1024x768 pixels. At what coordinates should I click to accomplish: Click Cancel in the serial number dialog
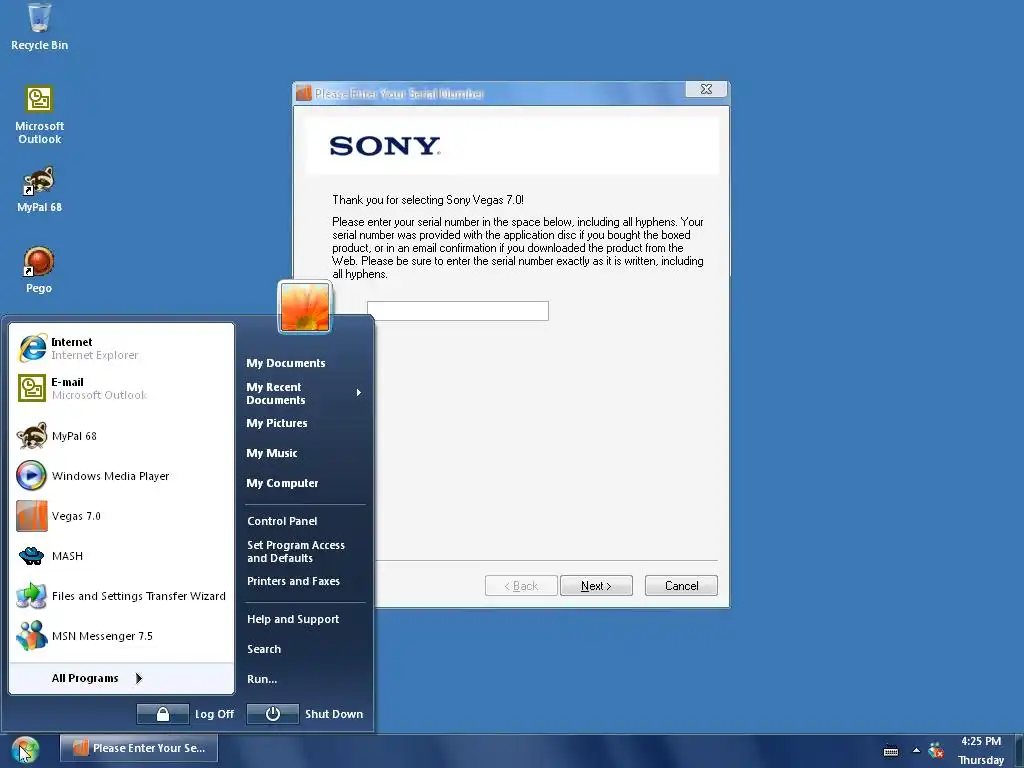(681, 586)
